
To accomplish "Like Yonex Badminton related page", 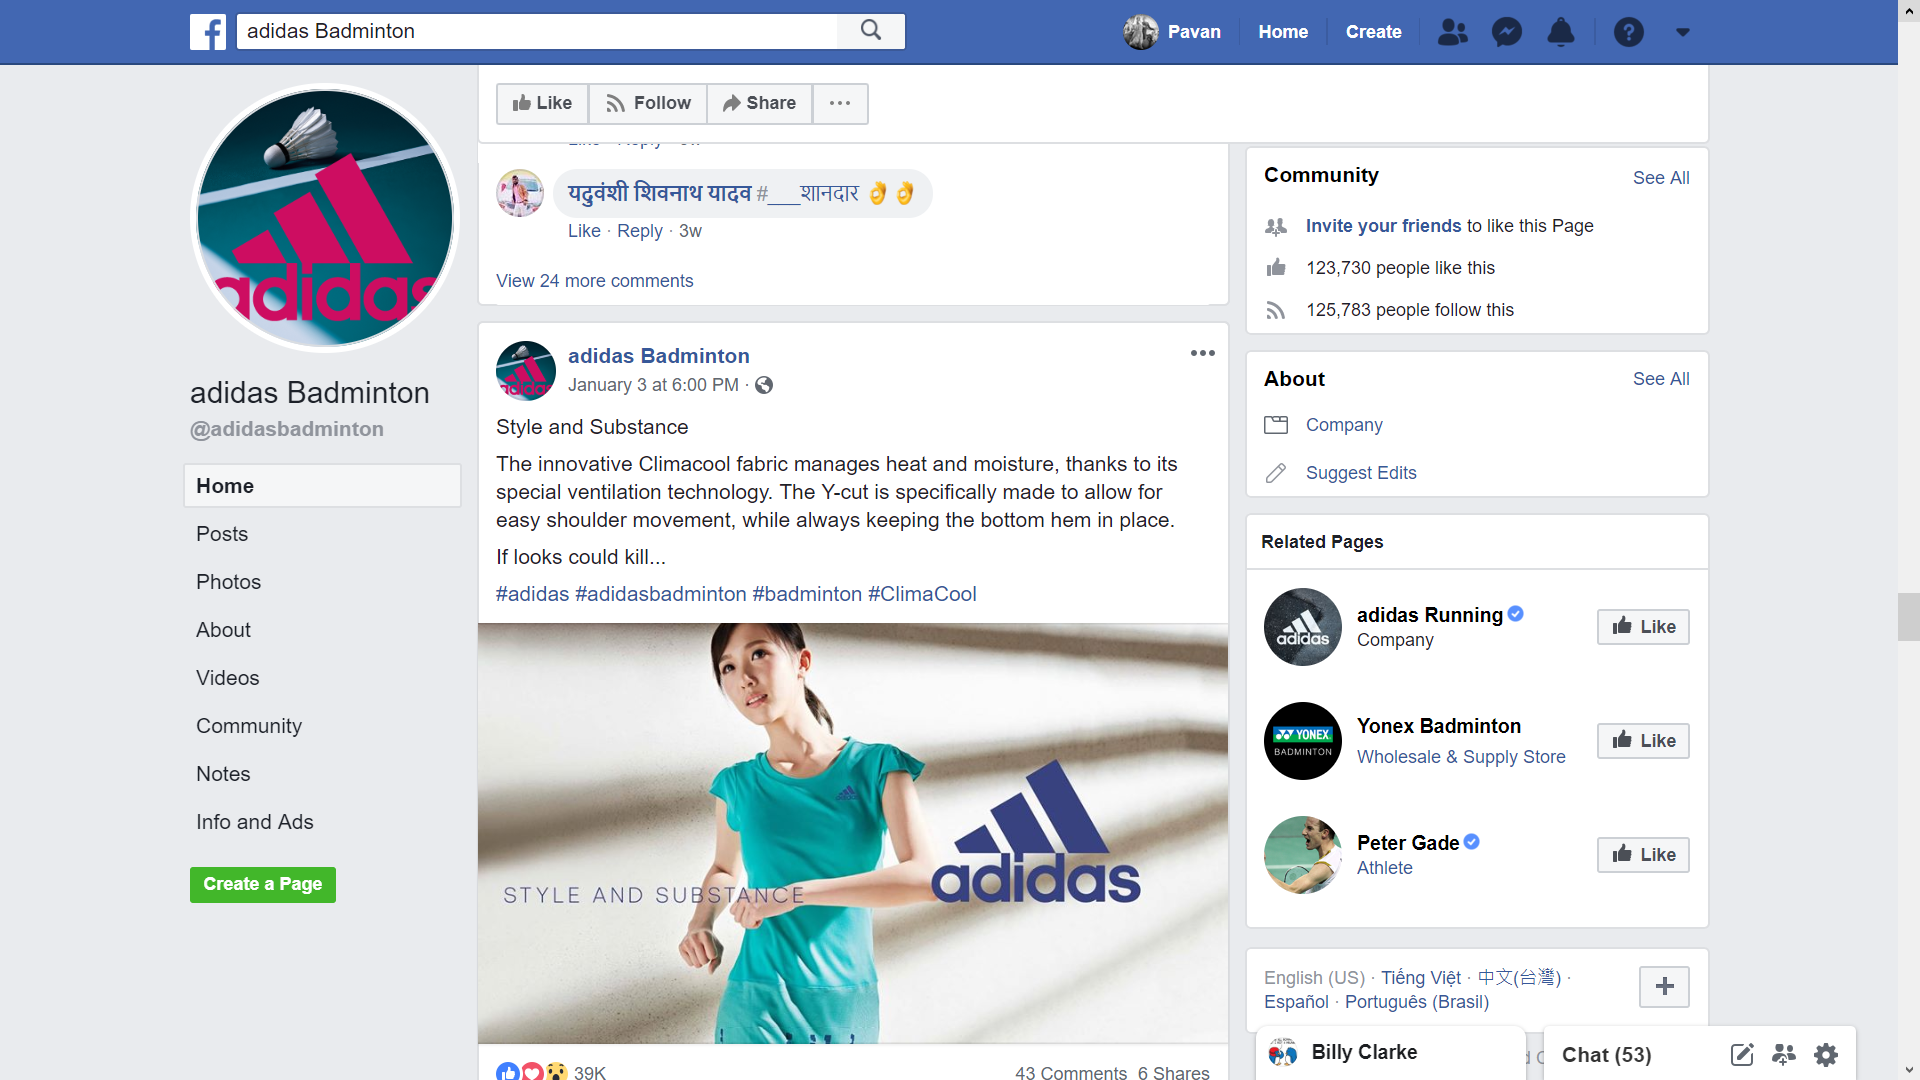I will [1643, 741].
